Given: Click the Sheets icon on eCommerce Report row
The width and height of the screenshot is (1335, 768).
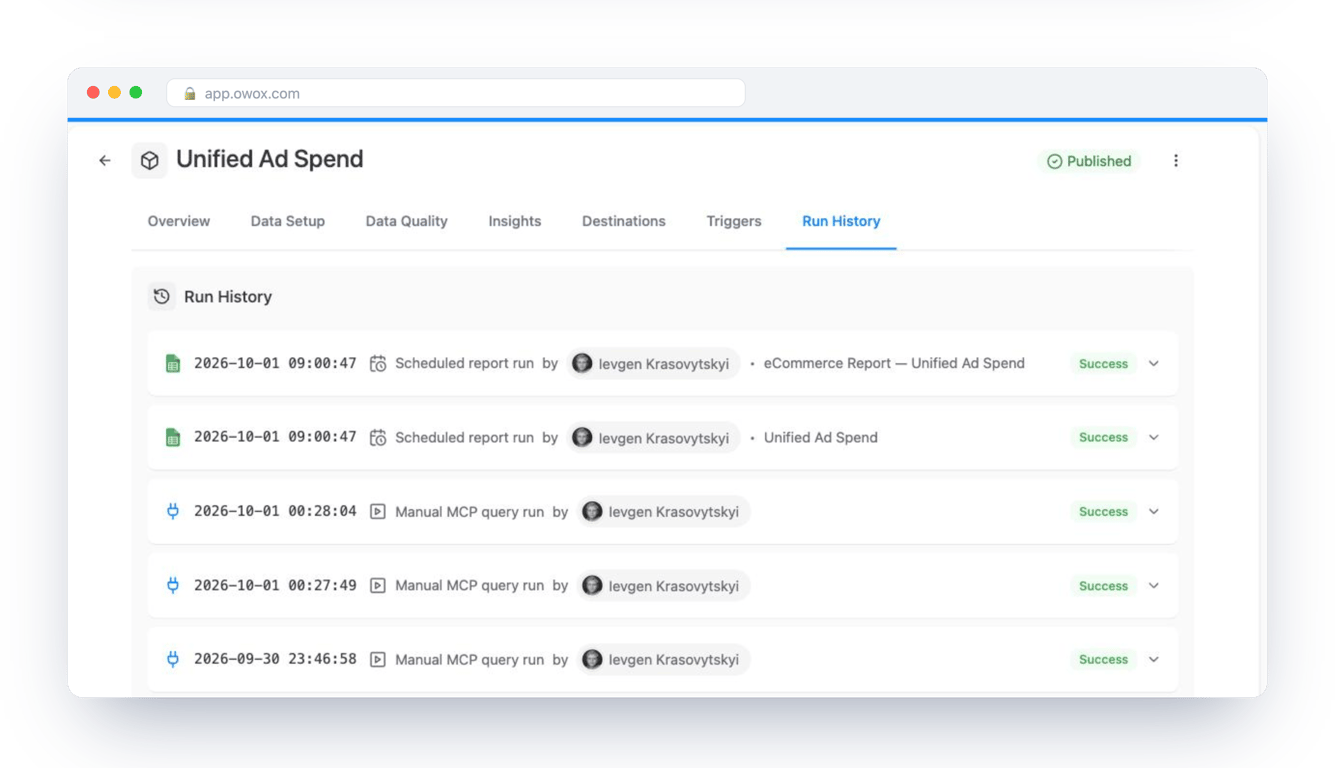Looking at the screenshot, I should tap(173, 364).
